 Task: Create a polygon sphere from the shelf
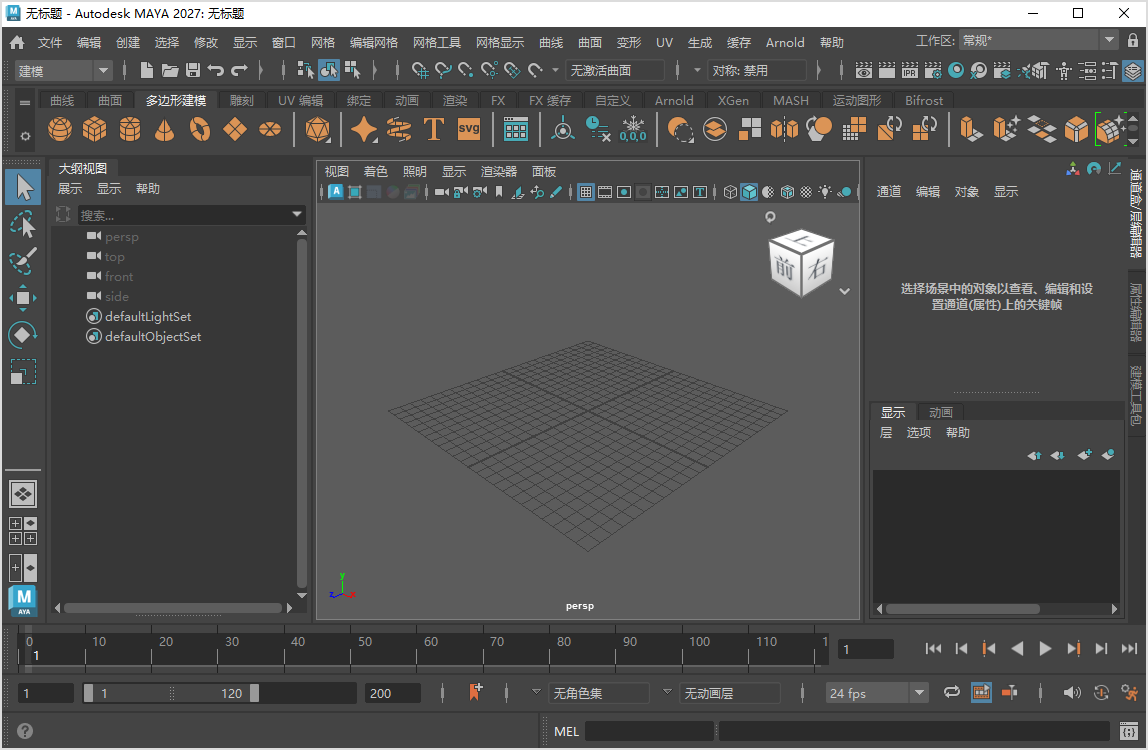point(59,129)
